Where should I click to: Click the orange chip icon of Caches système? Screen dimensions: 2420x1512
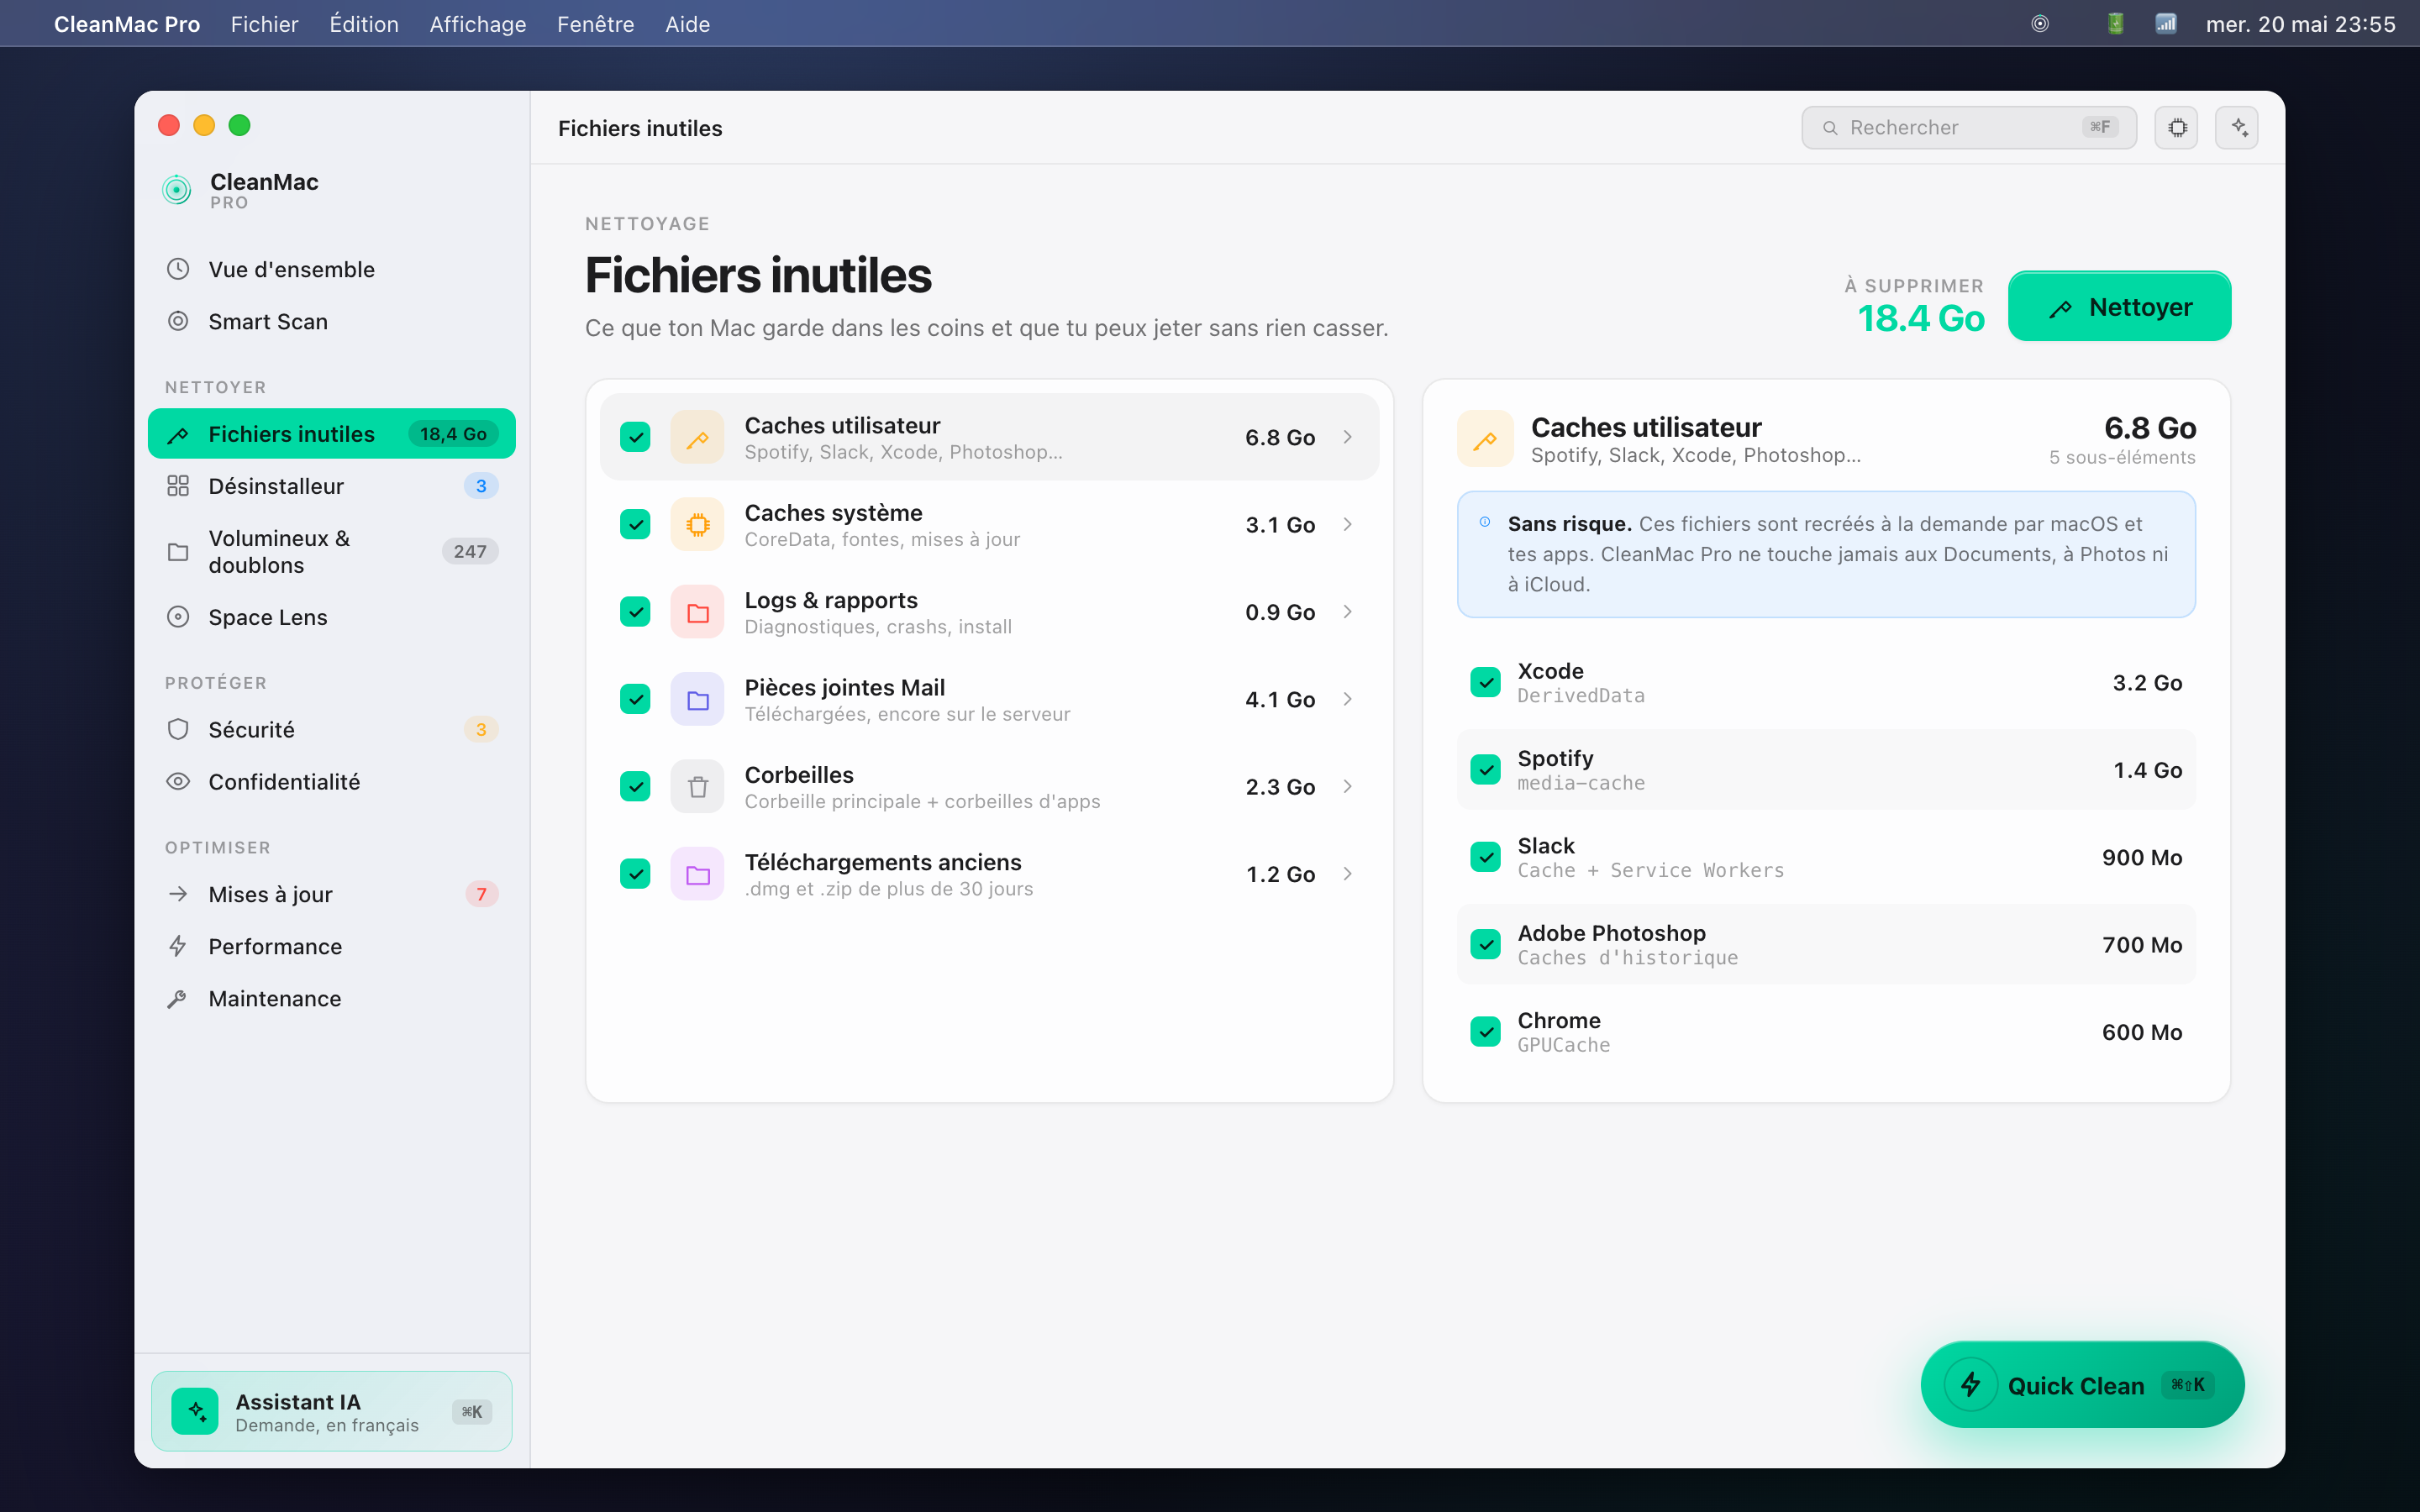pos(698,524)
